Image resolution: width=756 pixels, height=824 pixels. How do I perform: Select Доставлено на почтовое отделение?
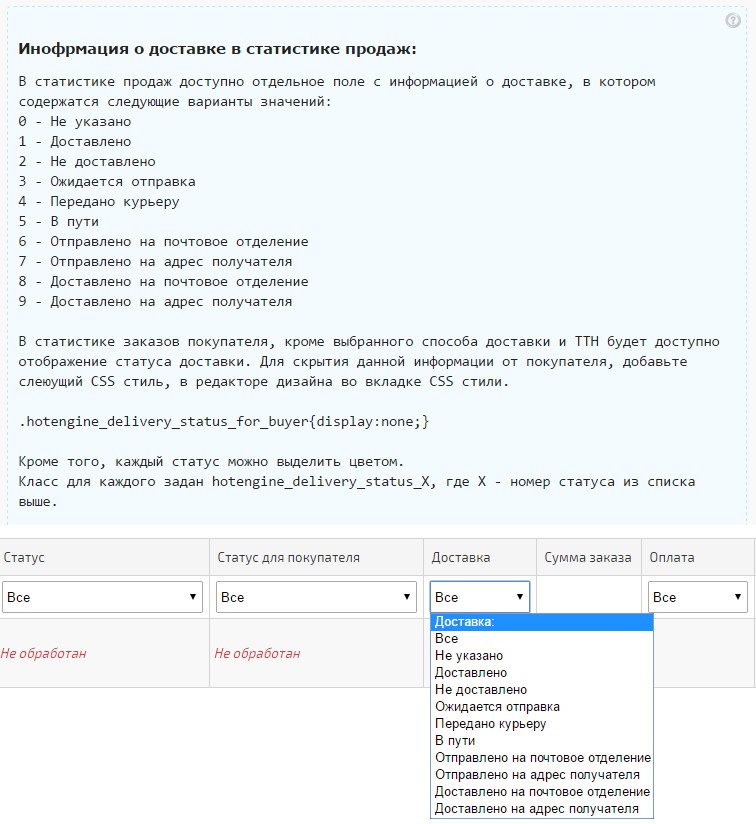pos(542,791)
